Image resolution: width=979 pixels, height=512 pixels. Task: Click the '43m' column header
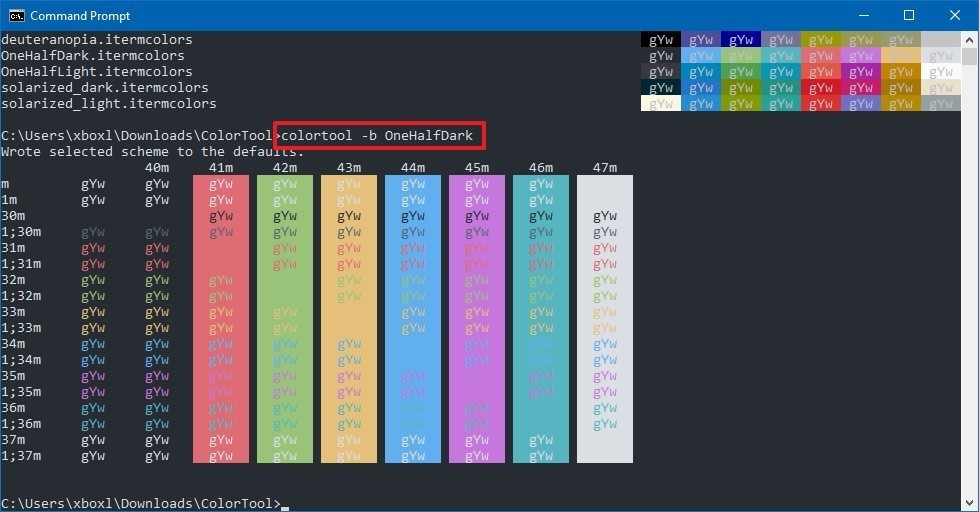349,167
